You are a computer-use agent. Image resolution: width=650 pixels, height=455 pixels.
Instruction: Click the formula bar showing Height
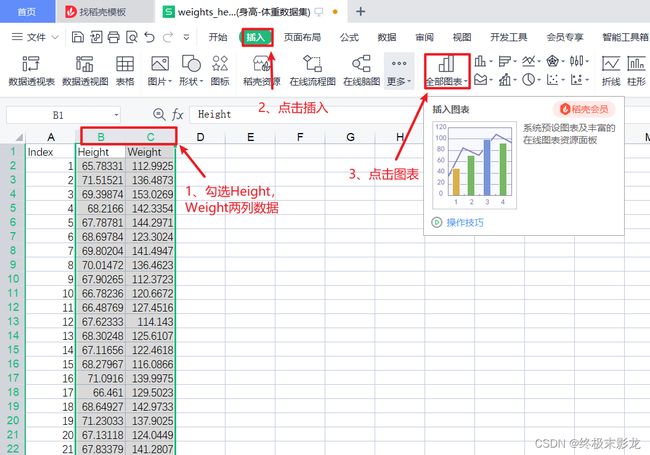pos(305,114)
